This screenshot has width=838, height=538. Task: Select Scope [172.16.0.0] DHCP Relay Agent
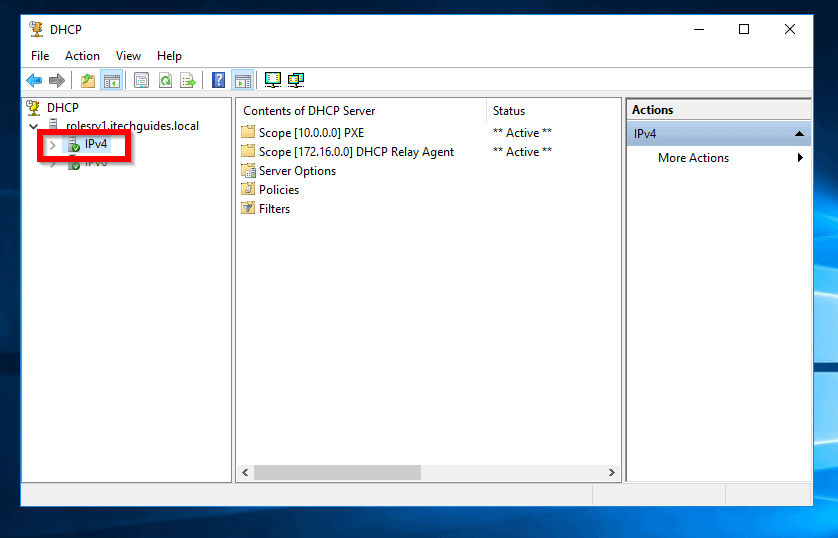pos(356,152)
